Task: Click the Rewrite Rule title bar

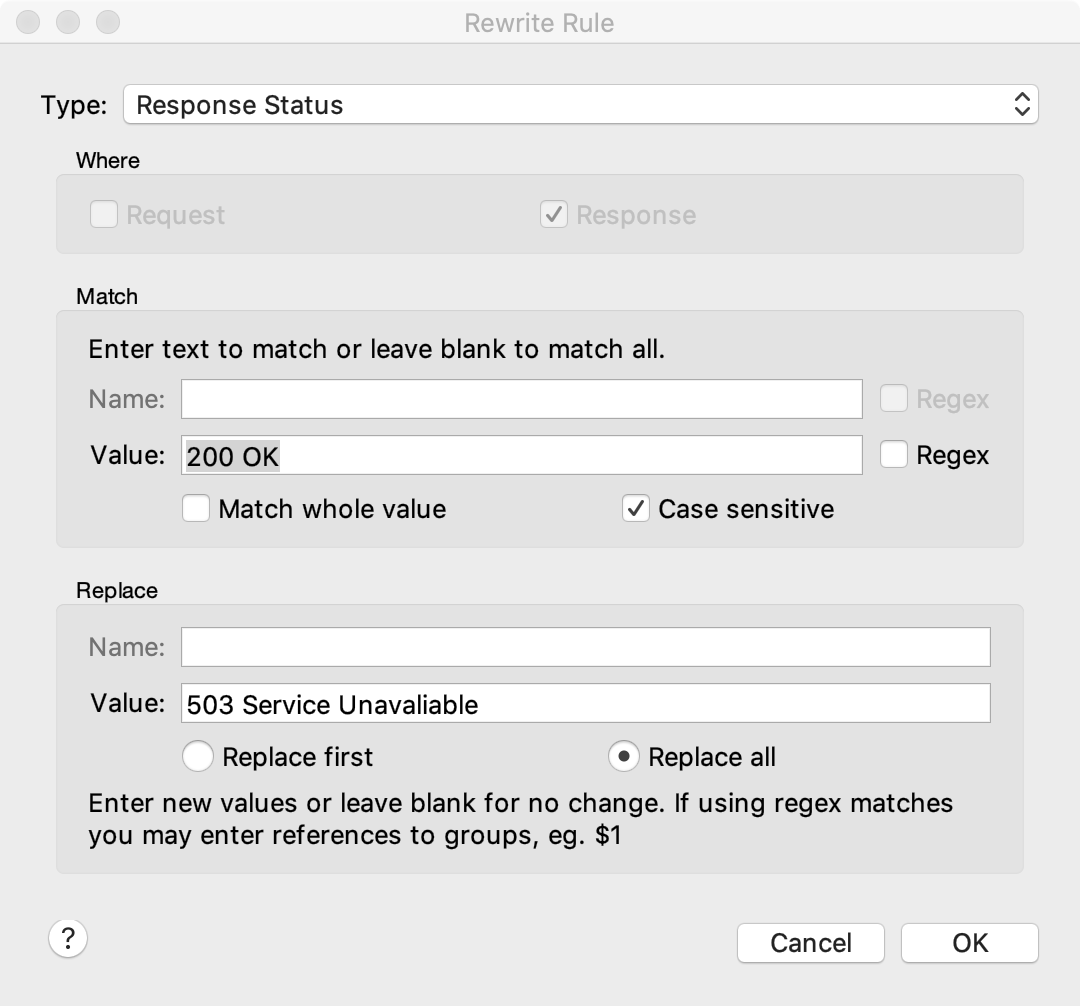Action: click(x=539, y=22)
